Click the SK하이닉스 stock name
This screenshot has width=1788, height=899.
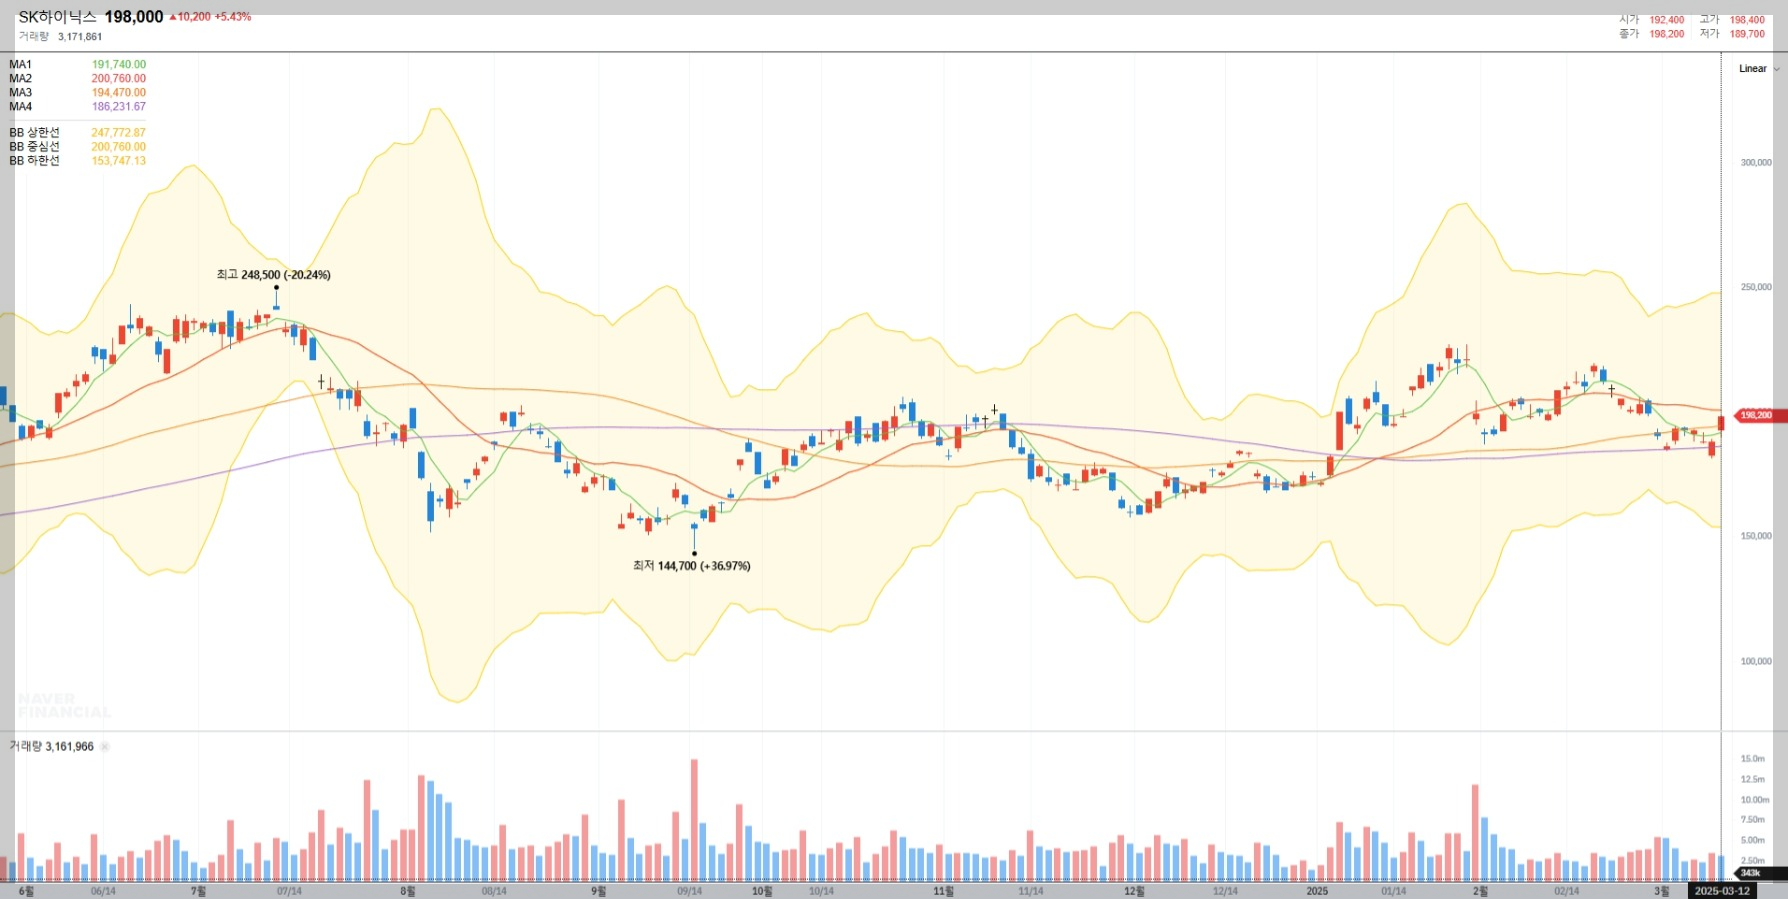57,17
